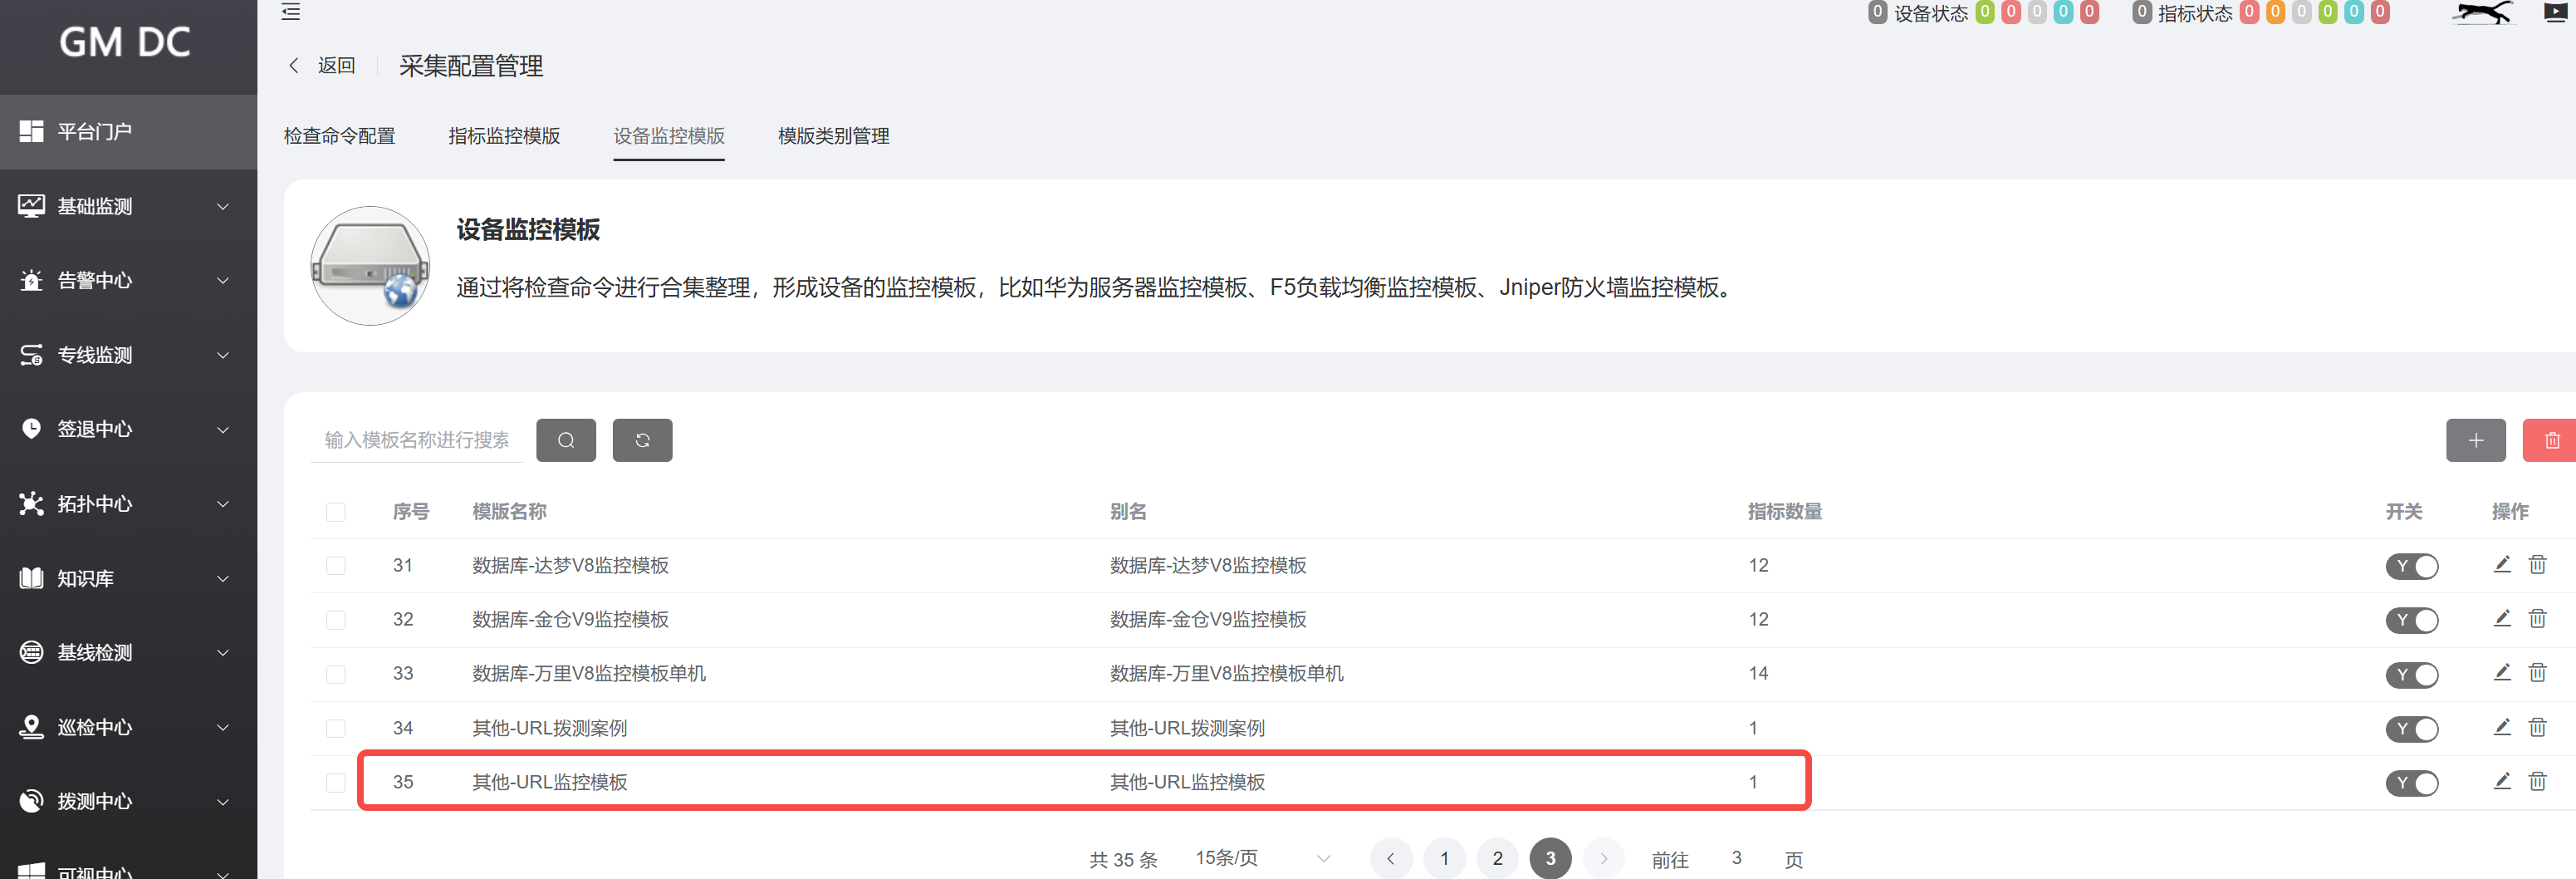The width and height of the screenshot is (2576, 879).
Task: Go to pagination page 2
Action: [1497, 858]
